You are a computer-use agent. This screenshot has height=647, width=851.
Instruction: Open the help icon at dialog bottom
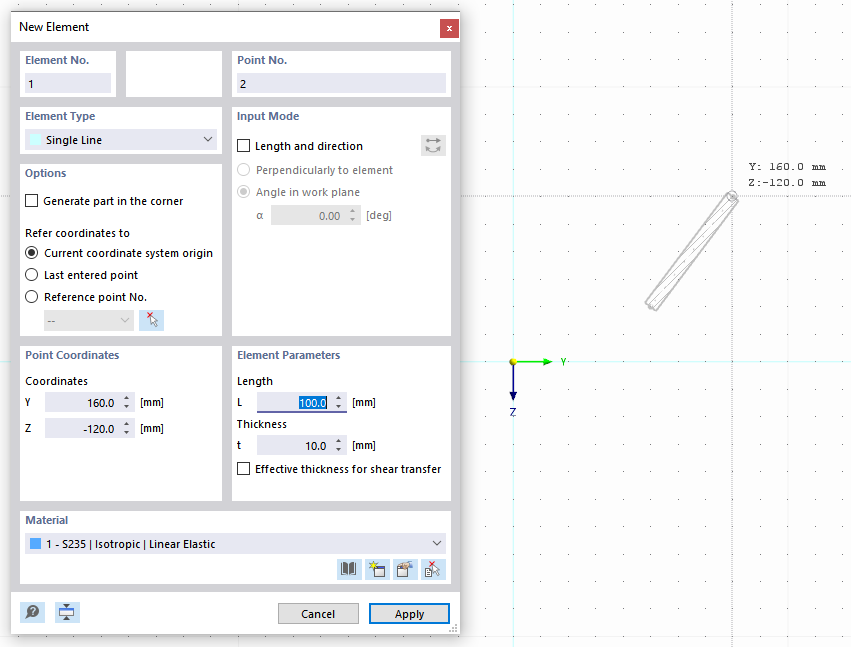(33, 612)
